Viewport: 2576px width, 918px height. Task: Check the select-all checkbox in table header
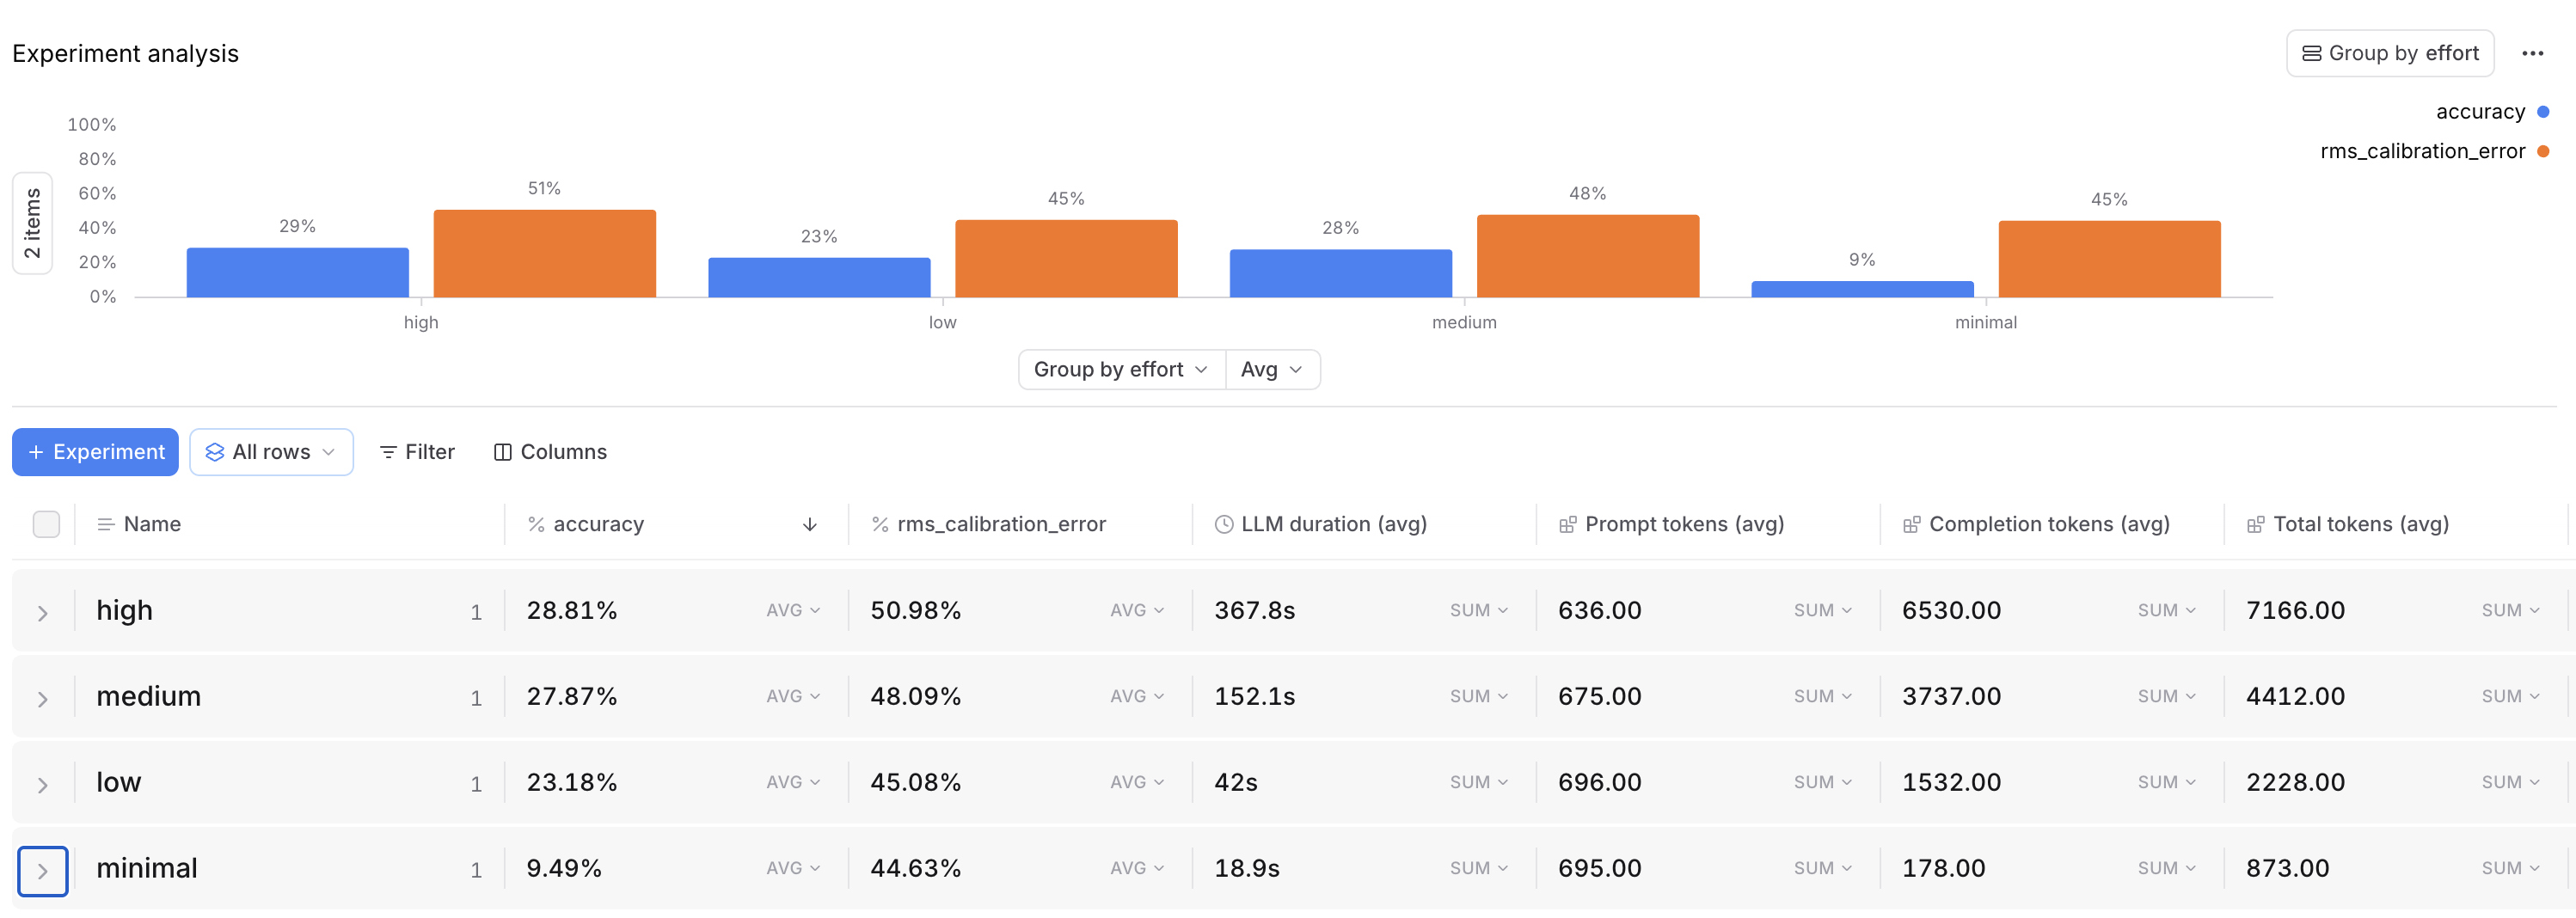coord(46,523)
